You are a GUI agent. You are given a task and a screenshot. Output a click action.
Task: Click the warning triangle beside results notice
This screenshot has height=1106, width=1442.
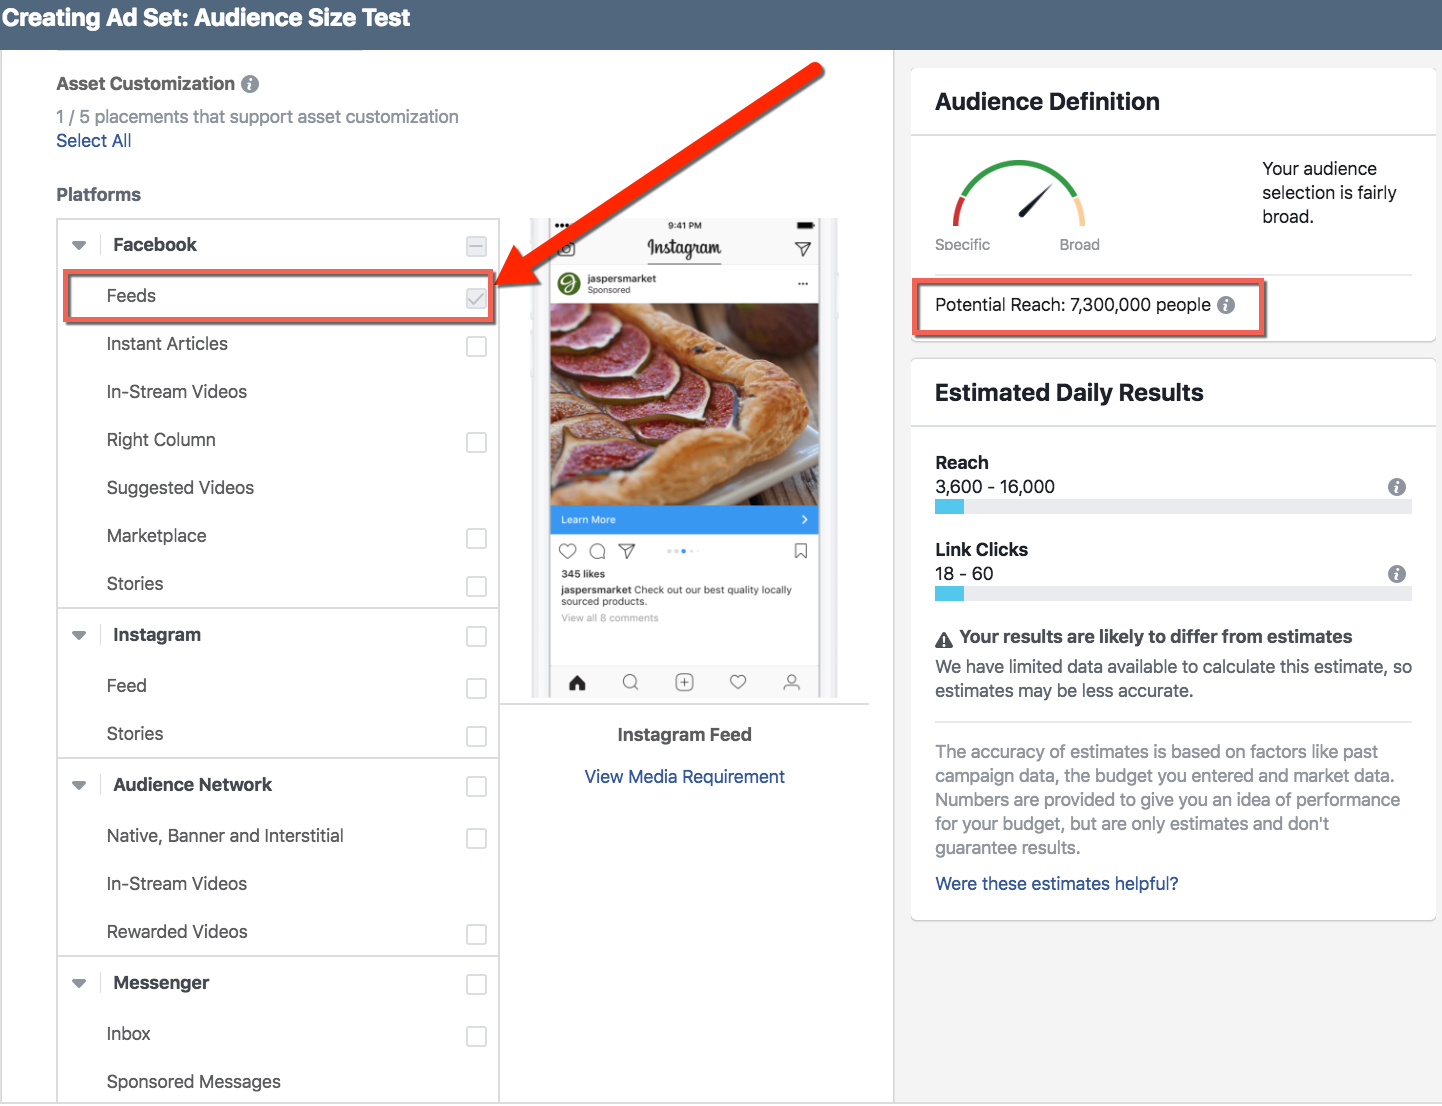(944, 640)
